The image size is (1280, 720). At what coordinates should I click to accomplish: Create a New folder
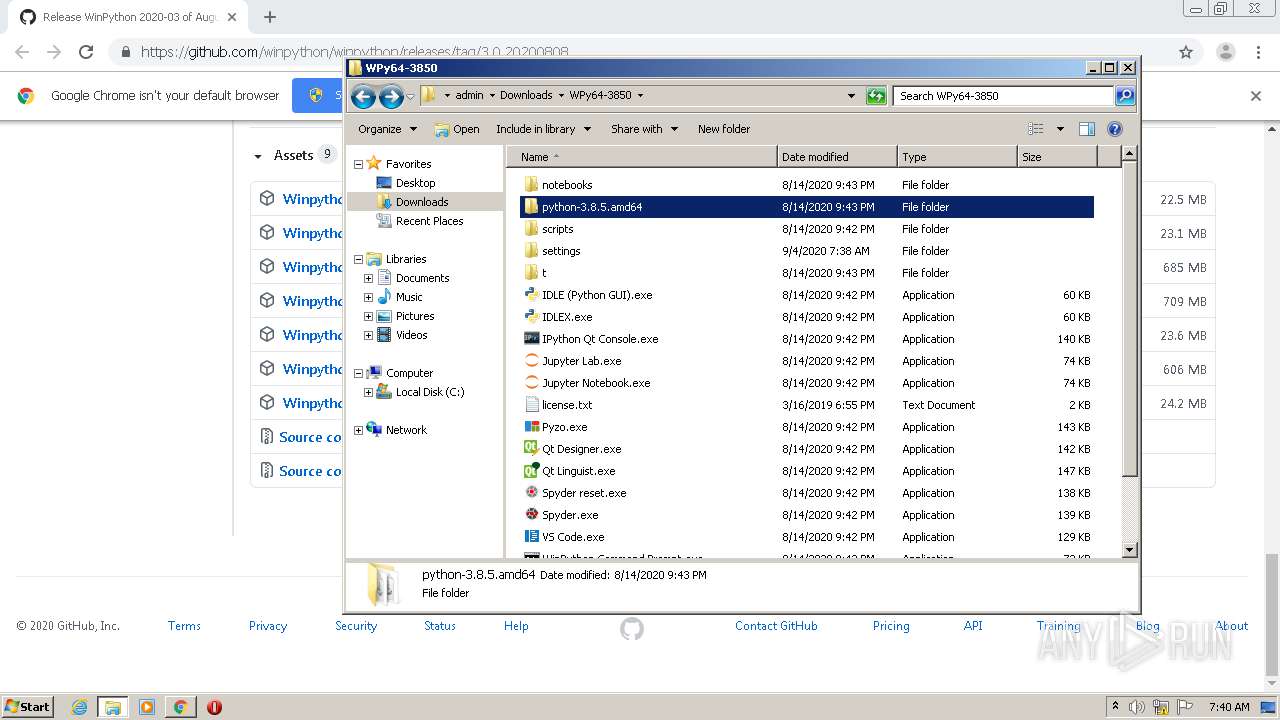(724, 129)
